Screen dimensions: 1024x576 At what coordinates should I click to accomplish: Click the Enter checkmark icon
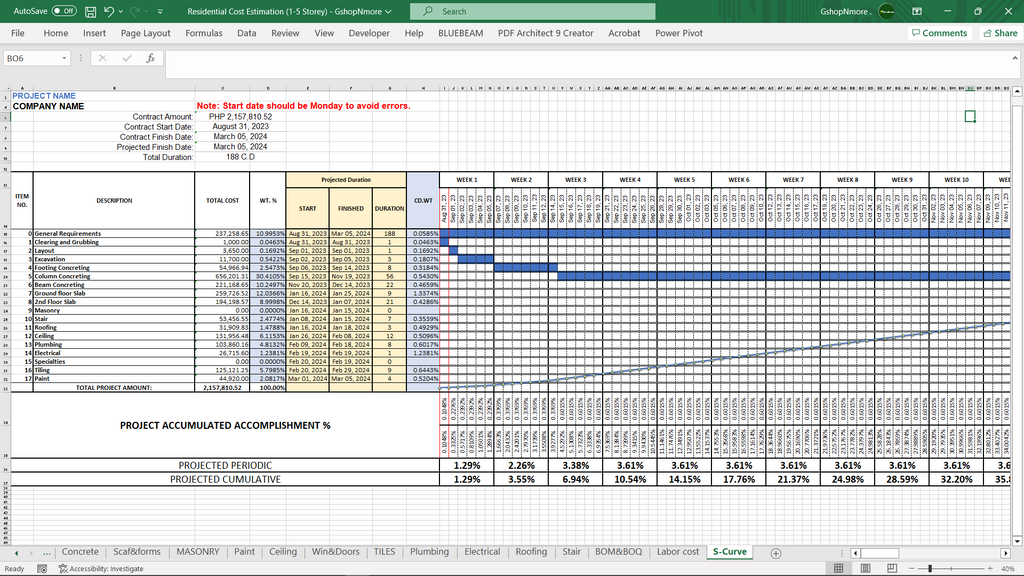point(127,58)
